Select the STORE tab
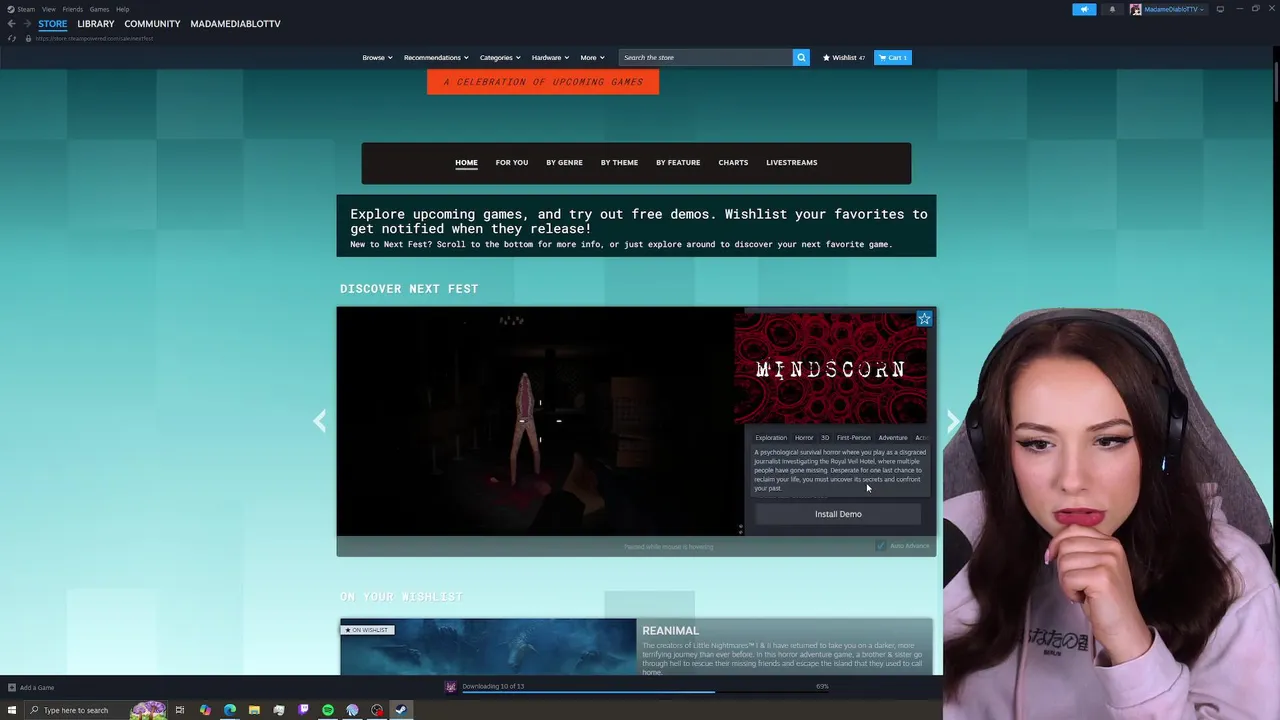 tap(53, 24)
